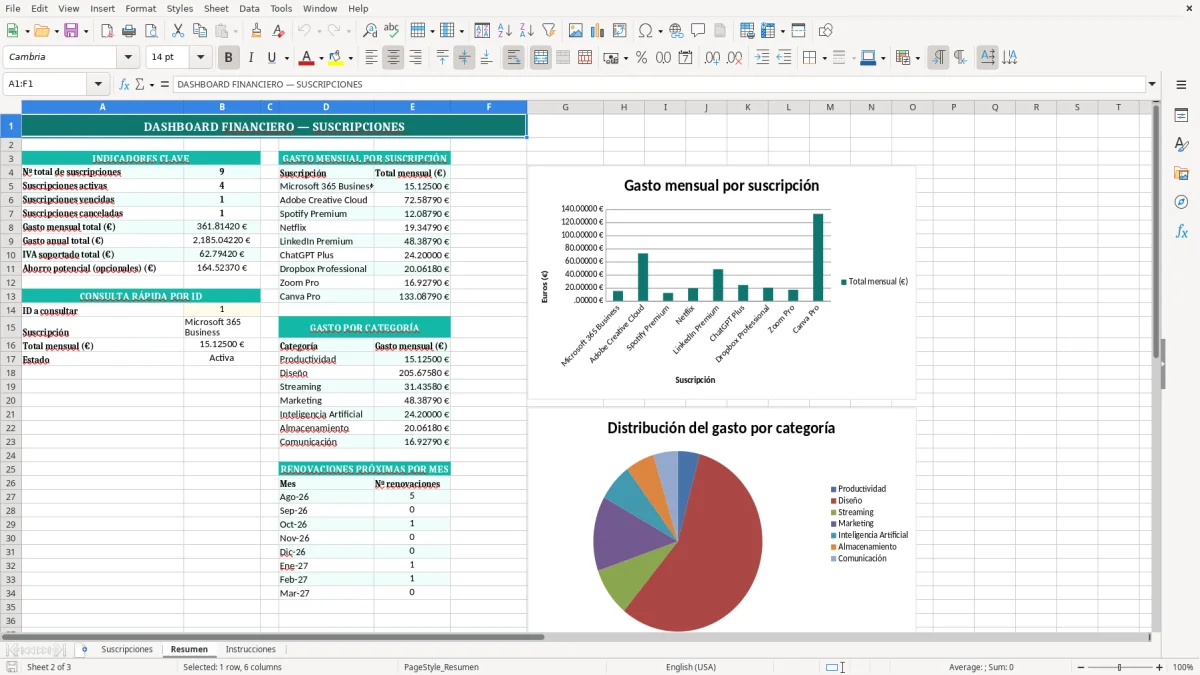This screenshot has height=675, width=1200.
Task: Click the PageStyle_Resumen status field
Action: [x=441, y=667]
